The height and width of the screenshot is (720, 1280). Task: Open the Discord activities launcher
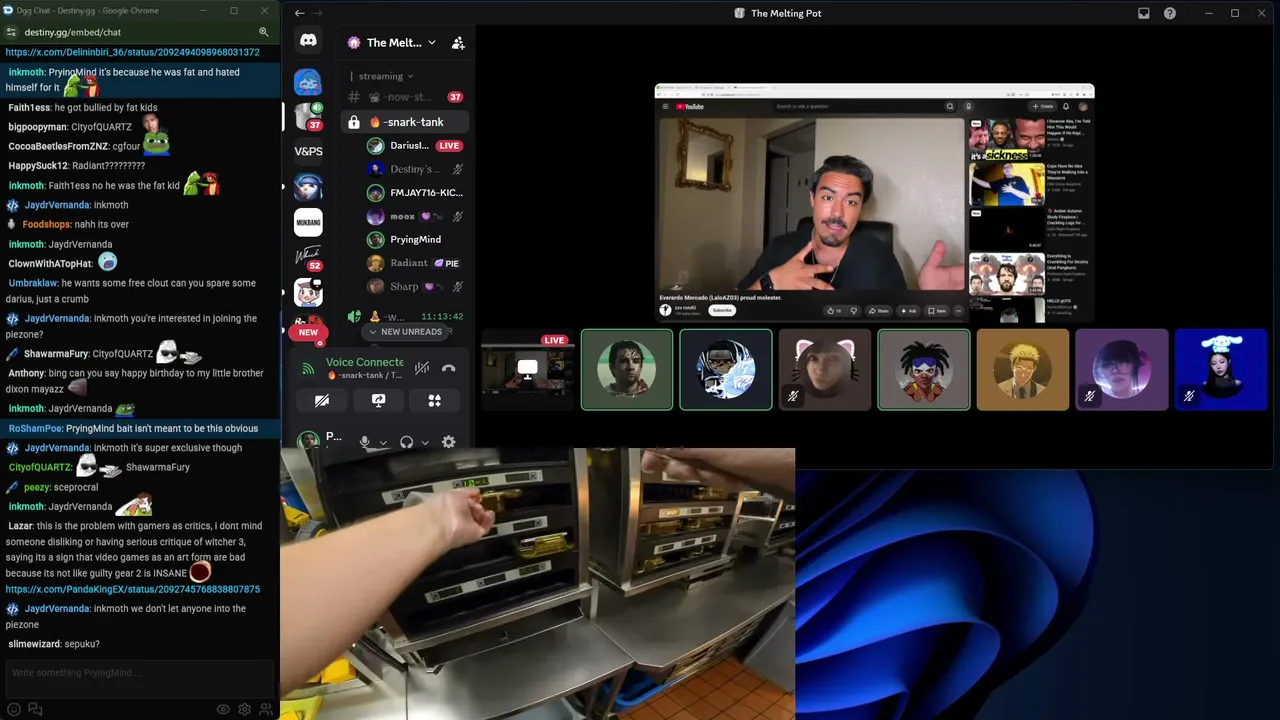(435, 400)
